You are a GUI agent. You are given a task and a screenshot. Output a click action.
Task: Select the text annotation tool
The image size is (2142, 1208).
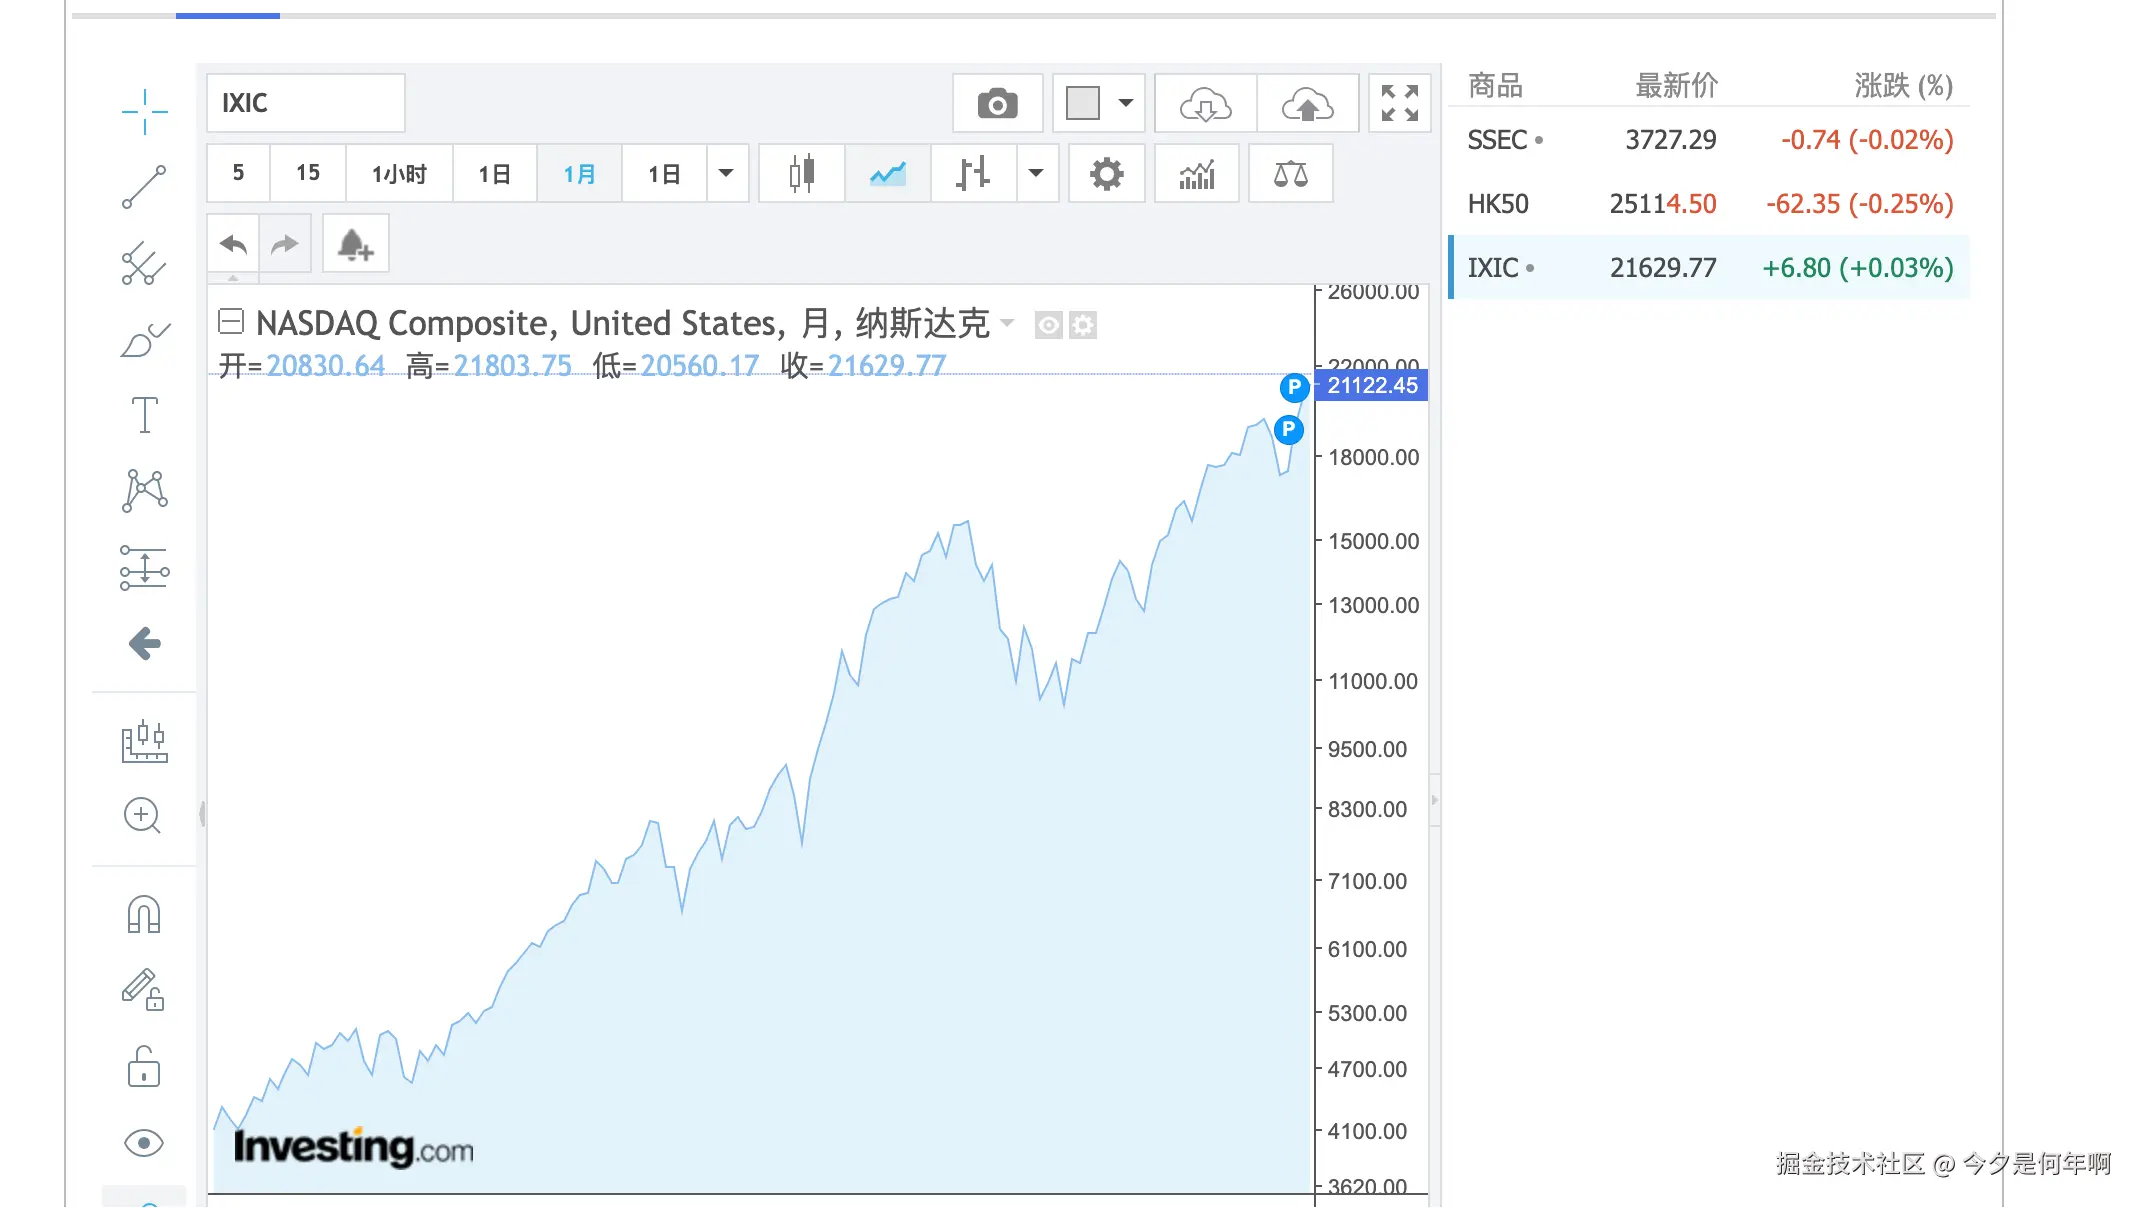point(144,415)
